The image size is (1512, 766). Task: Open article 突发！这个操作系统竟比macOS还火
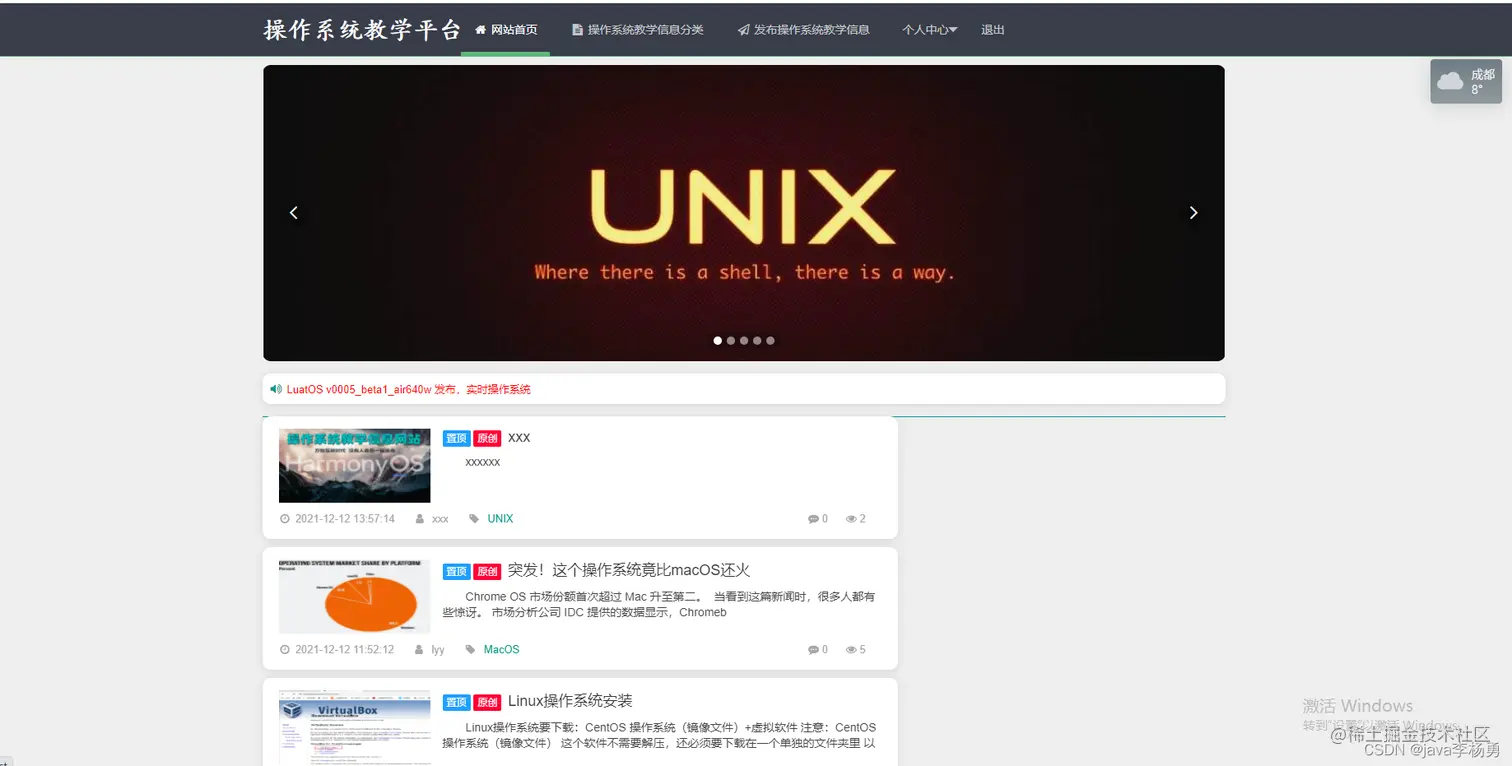pyautogui.click(x=629, y=570)
